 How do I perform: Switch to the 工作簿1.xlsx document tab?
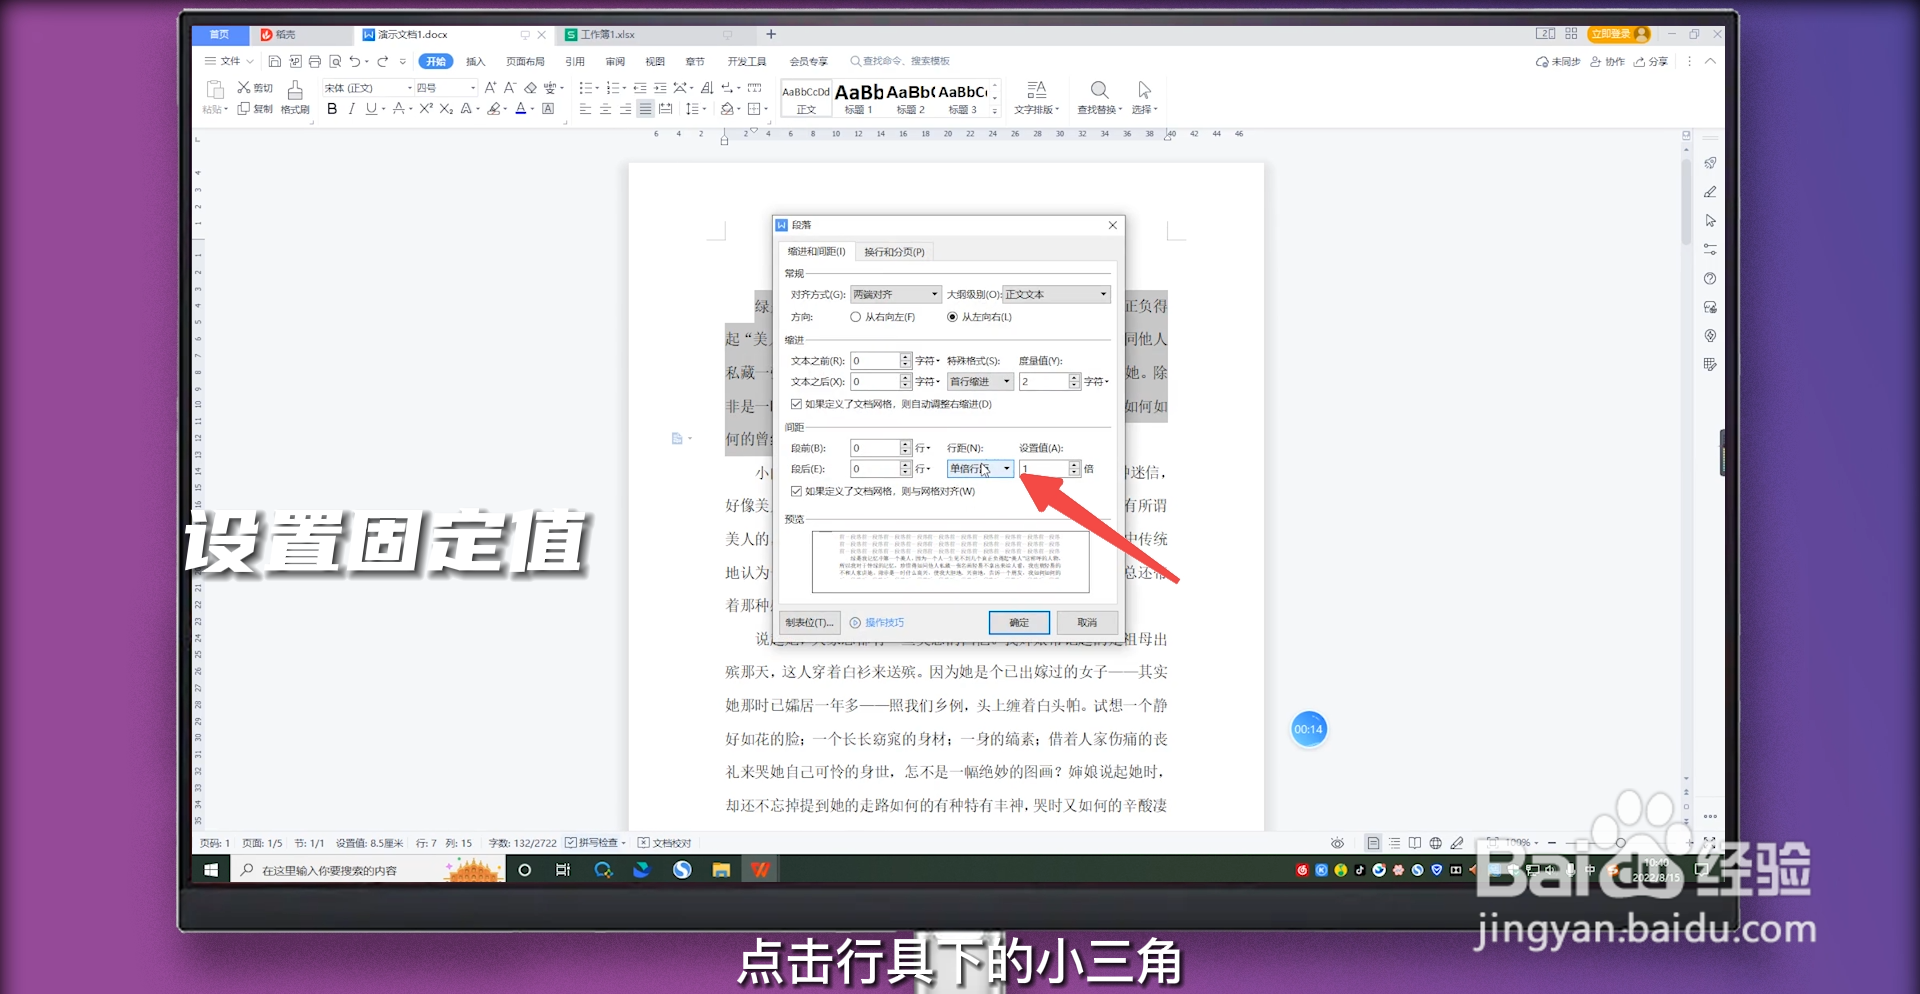607,34
